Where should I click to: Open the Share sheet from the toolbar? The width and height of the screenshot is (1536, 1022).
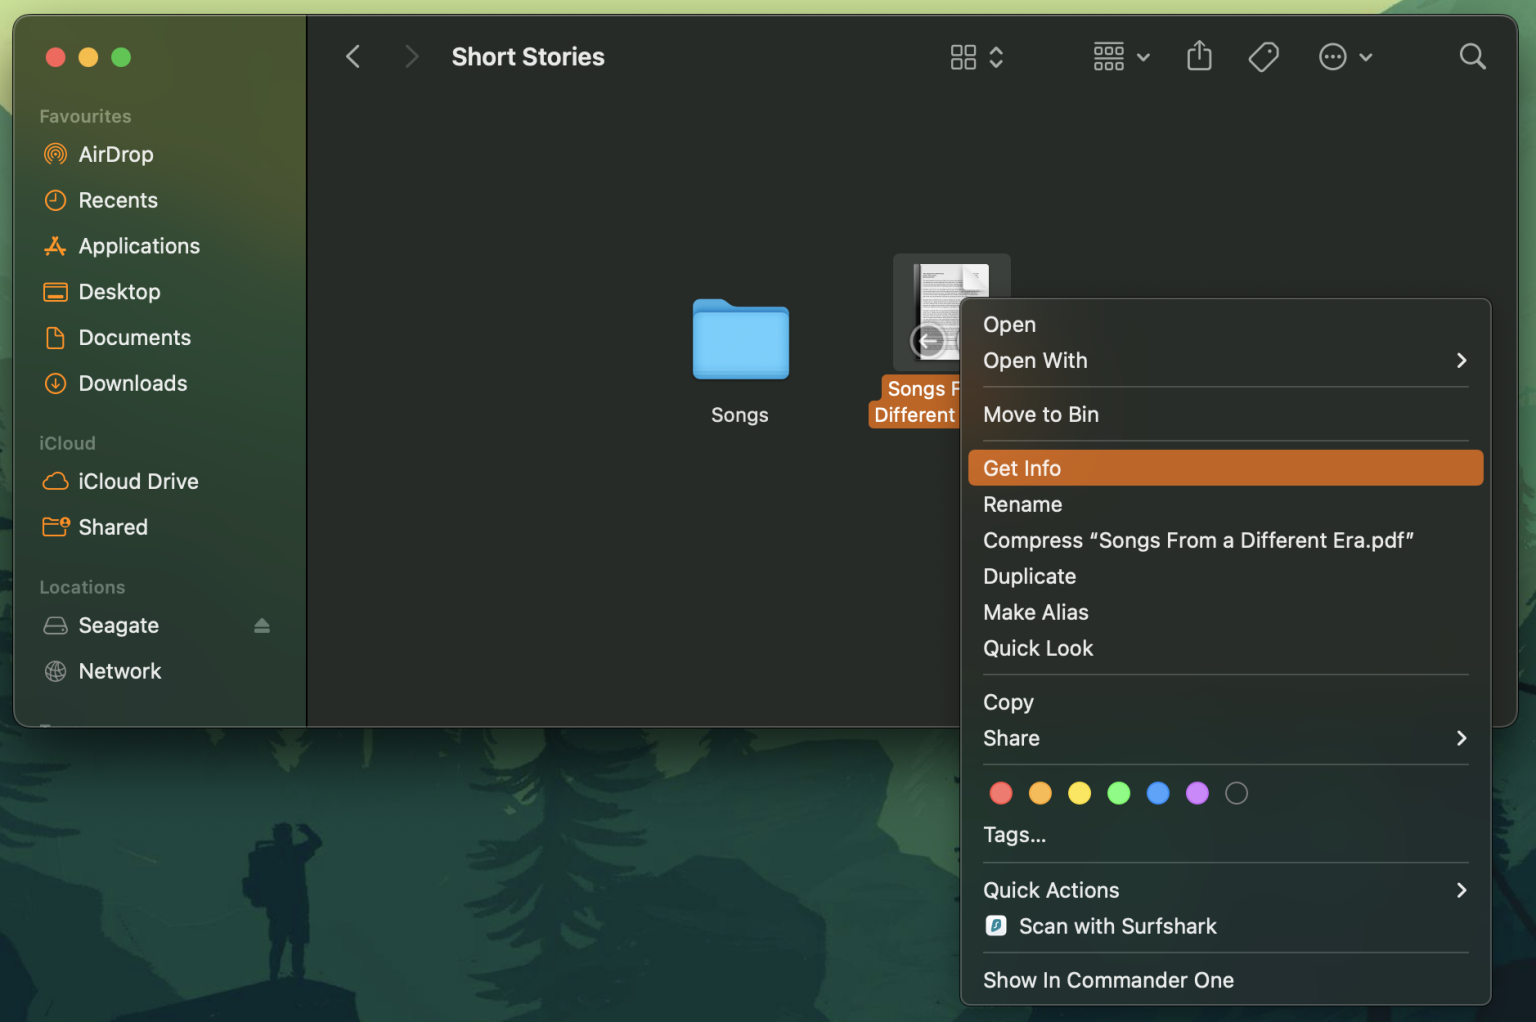pos(1199,57)
